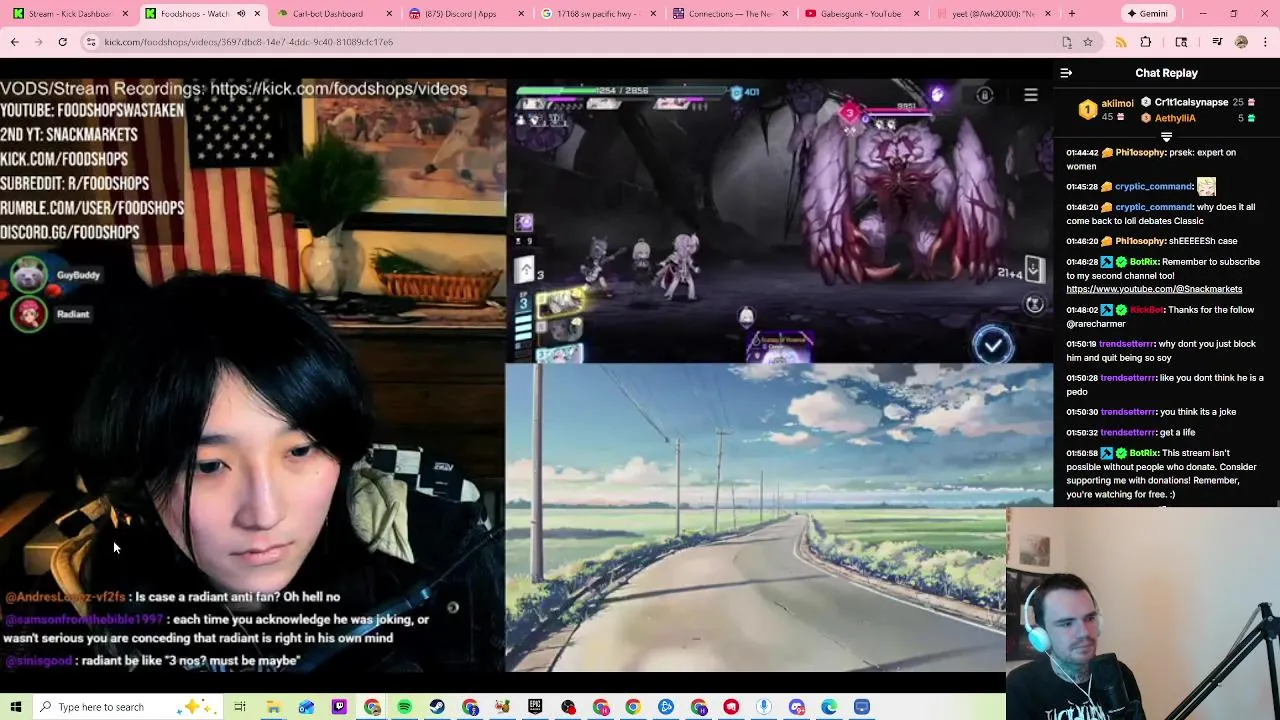
Task: Select AethyIIiA in leaderboard
Action: coord(1174,118)
